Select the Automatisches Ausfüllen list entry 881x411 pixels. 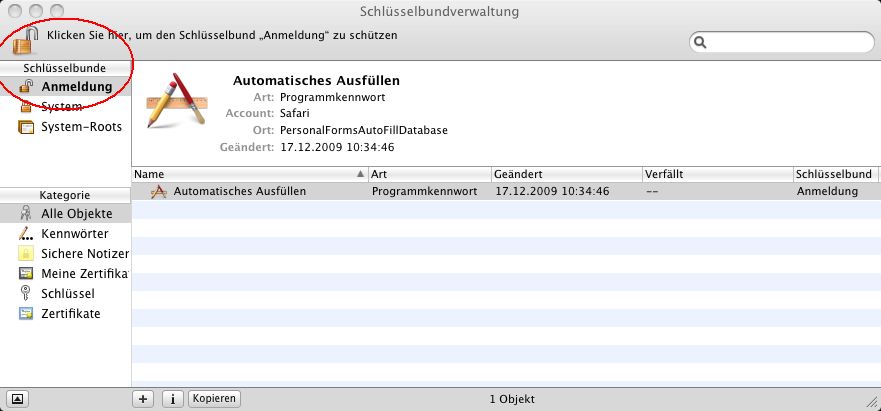(x=240, y=191)
